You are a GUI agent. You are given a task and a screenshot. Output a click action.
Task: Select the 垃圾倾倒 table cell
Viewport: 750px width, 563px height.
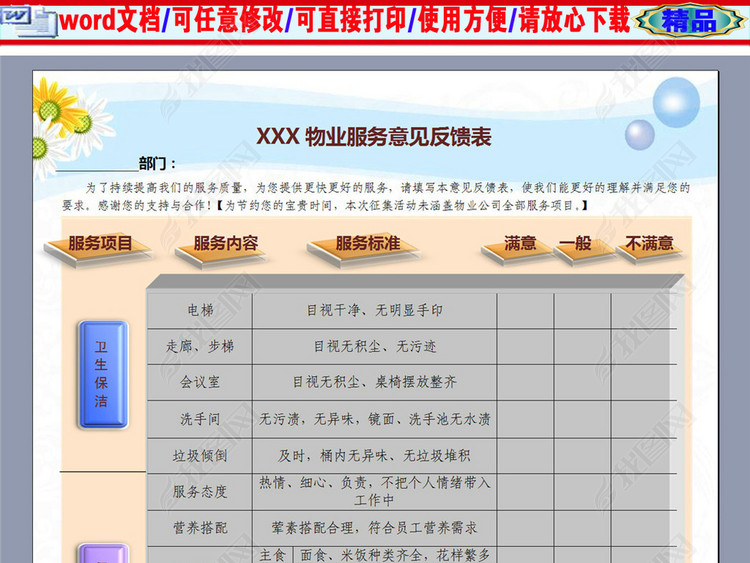[x=200, y=456]
